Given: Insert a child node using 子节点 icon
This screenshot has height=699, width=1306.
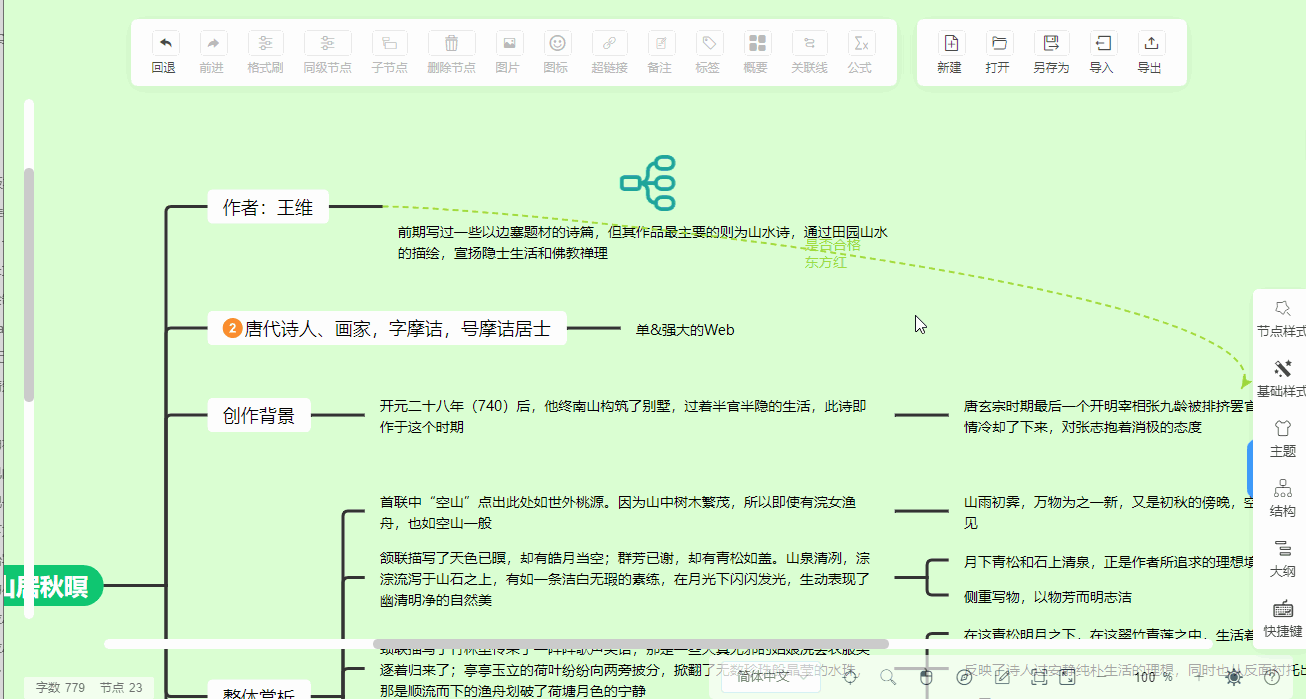Looking at the screenshot, I should (x=389, y=52).
